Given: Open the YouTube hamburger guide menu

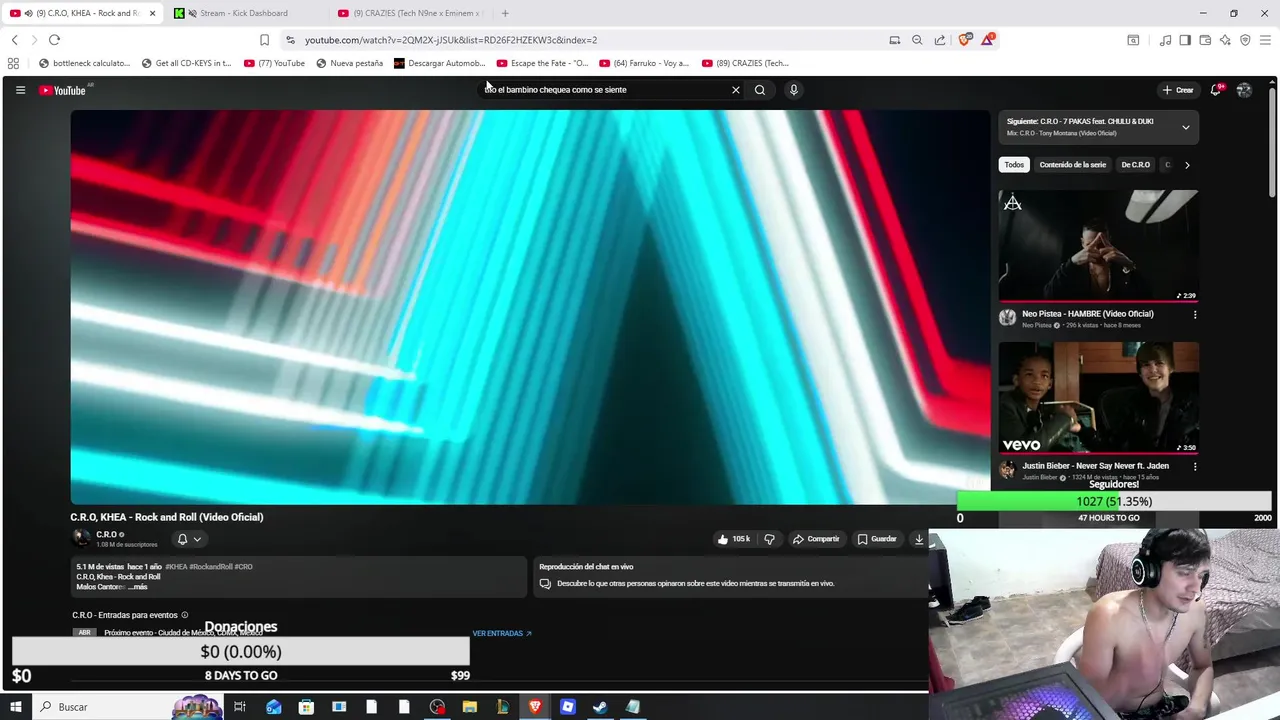Looking at the screenshot, I should click(20, 90).
